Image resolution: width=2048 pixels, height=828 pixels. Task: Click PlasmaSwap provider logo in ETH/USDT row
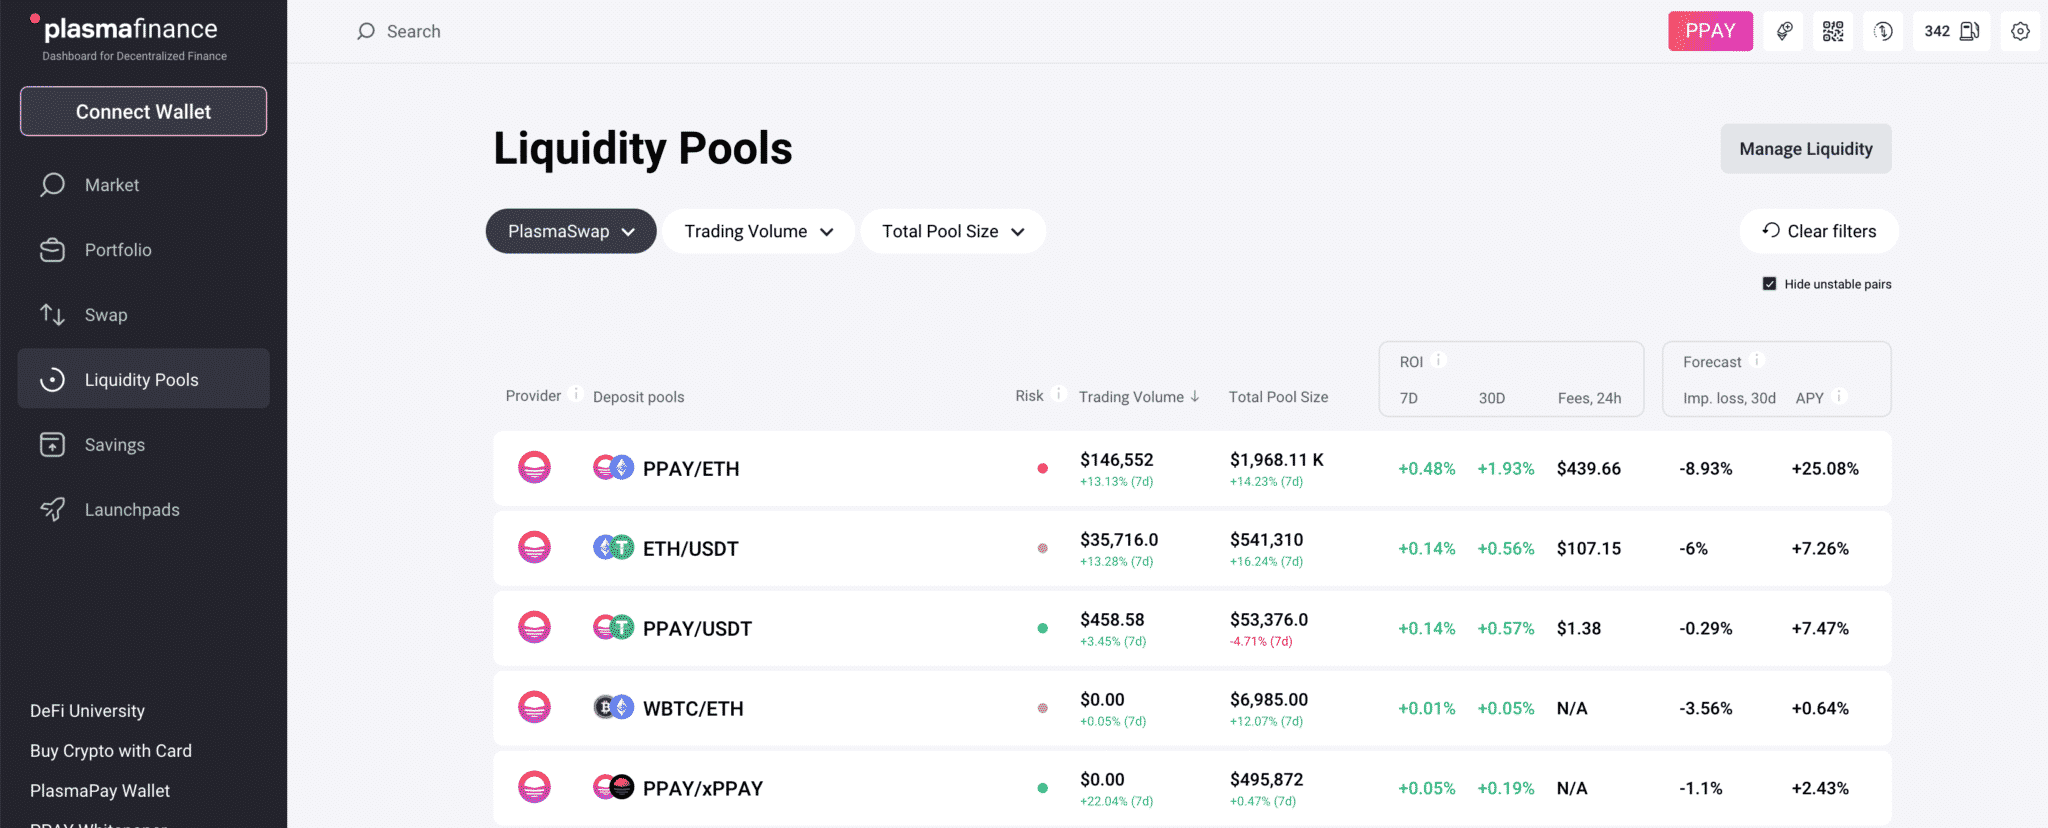click(534, 547)
